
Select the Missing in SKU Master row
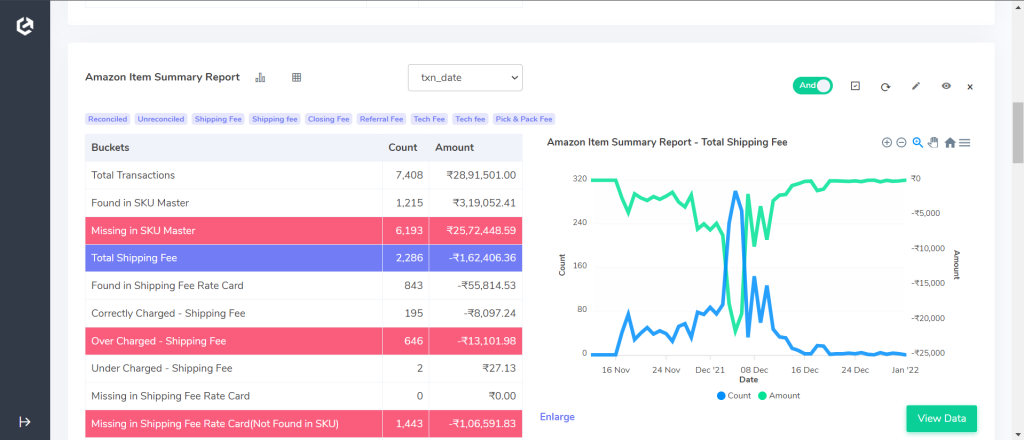pos(304,230)
